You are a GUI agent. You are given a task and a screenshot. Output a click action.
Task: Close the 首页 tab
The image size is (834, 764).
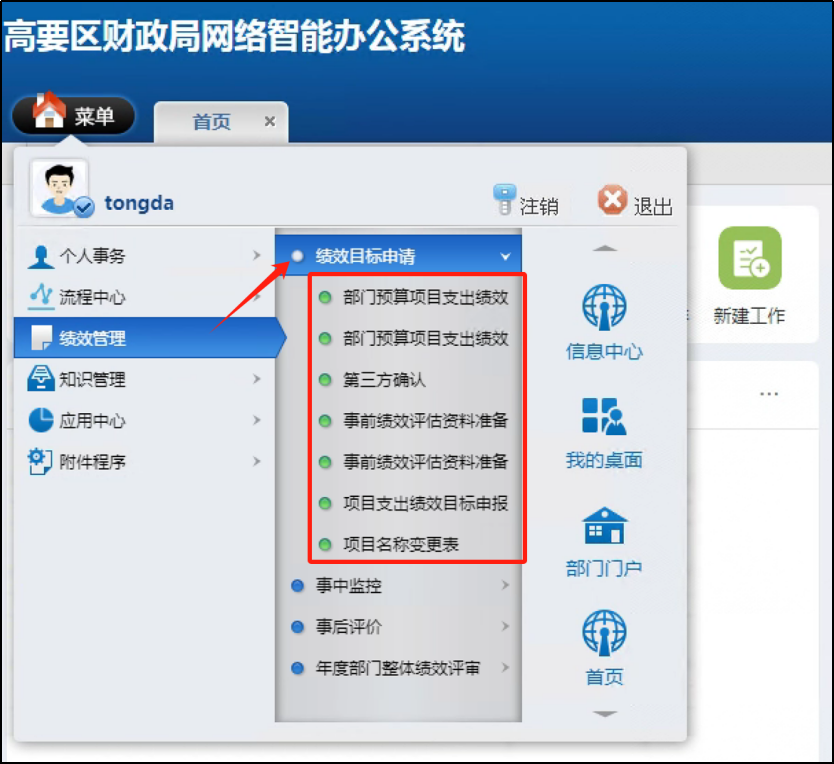tap(269, 121)
